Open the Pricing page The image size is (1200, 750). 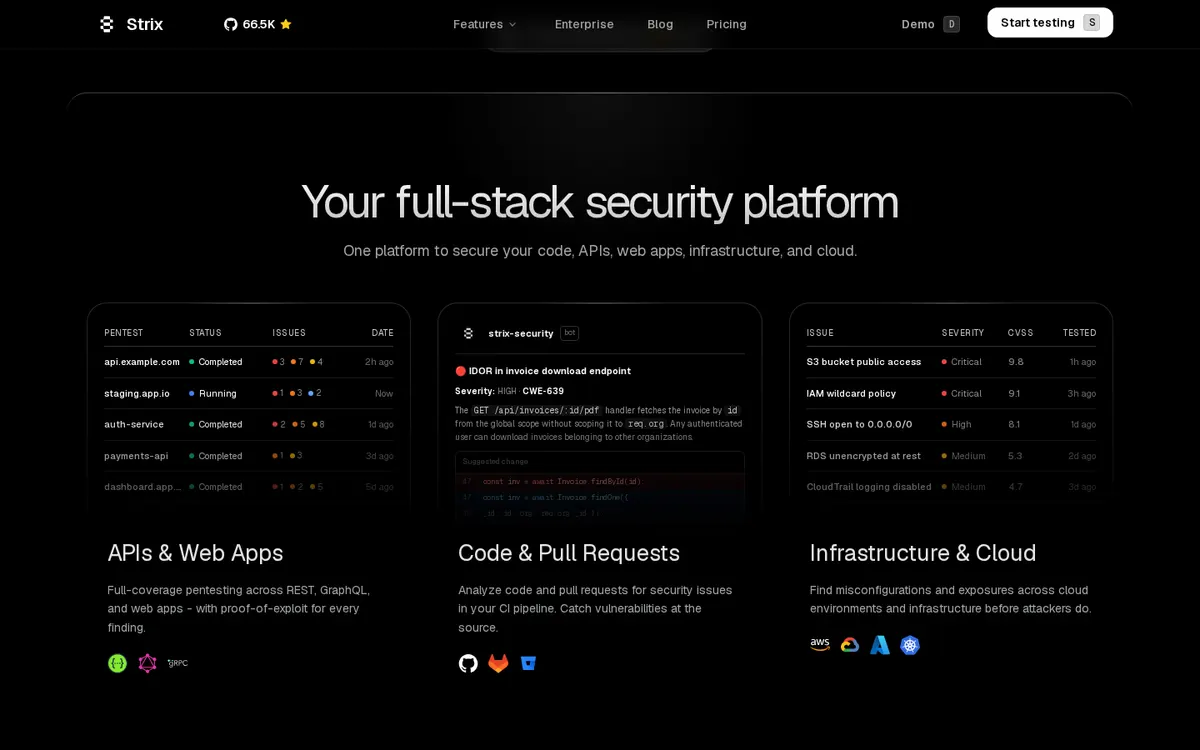click(x=726, y=24)
